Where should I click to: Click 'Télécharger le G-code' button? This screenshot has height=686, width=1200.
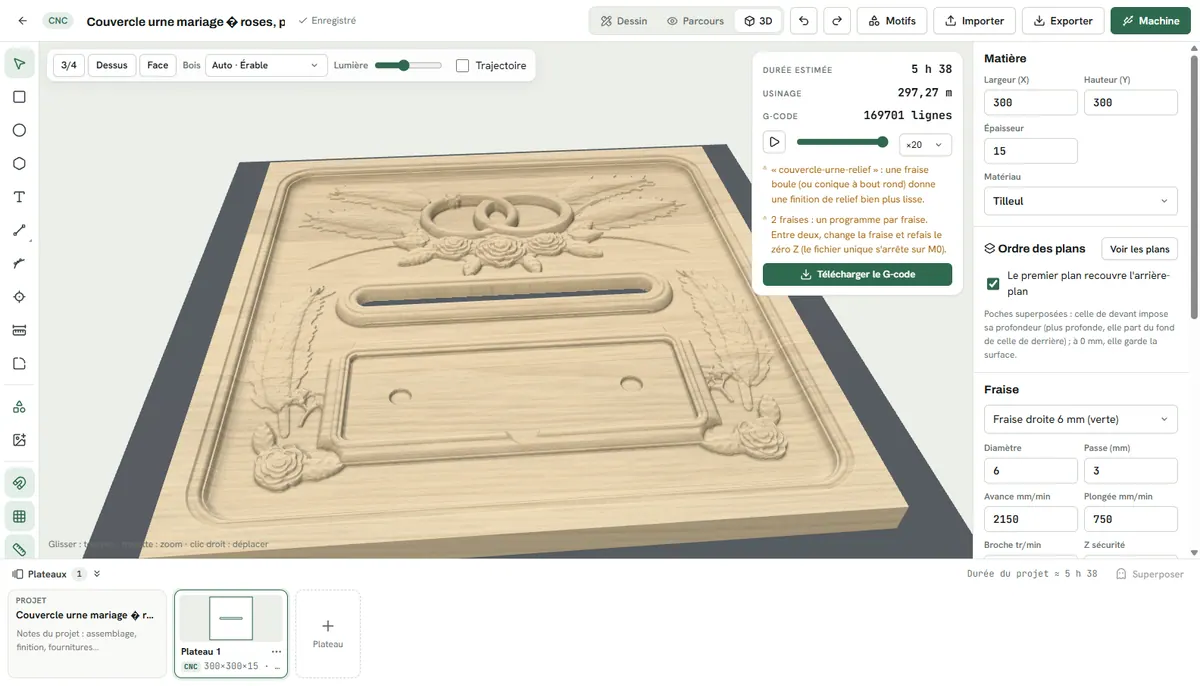857,274
